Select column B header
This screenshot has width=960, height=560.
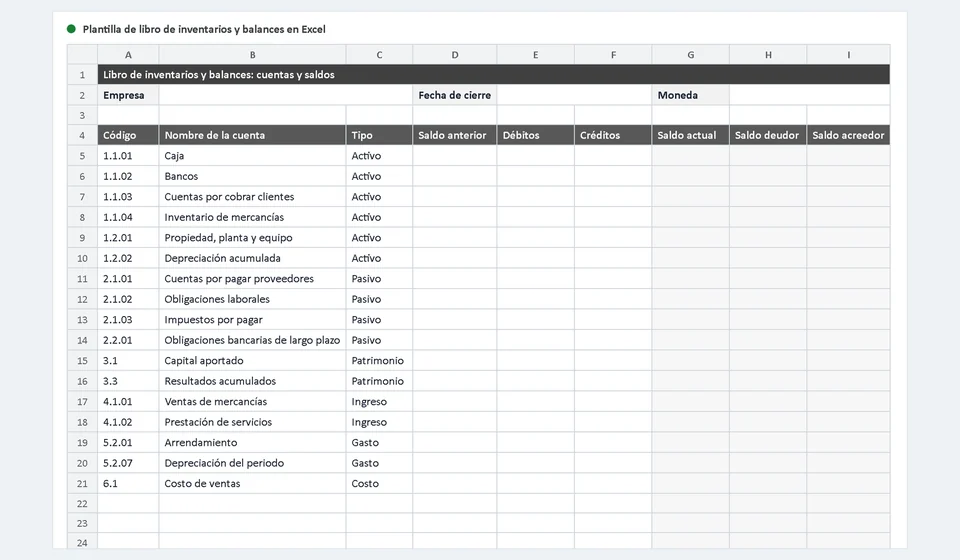point(252,54)
